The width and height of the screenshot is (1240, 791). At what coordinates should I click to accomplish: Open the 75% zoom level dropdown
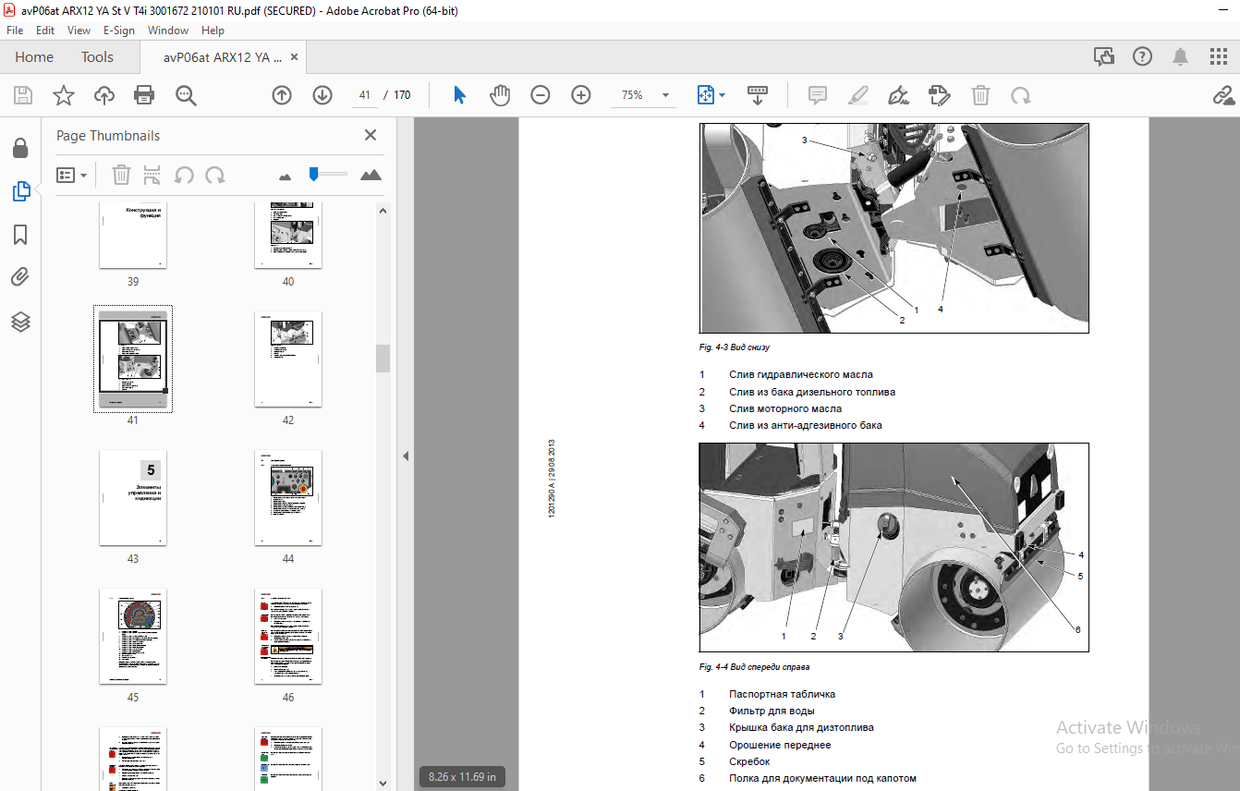coord(666,96)
